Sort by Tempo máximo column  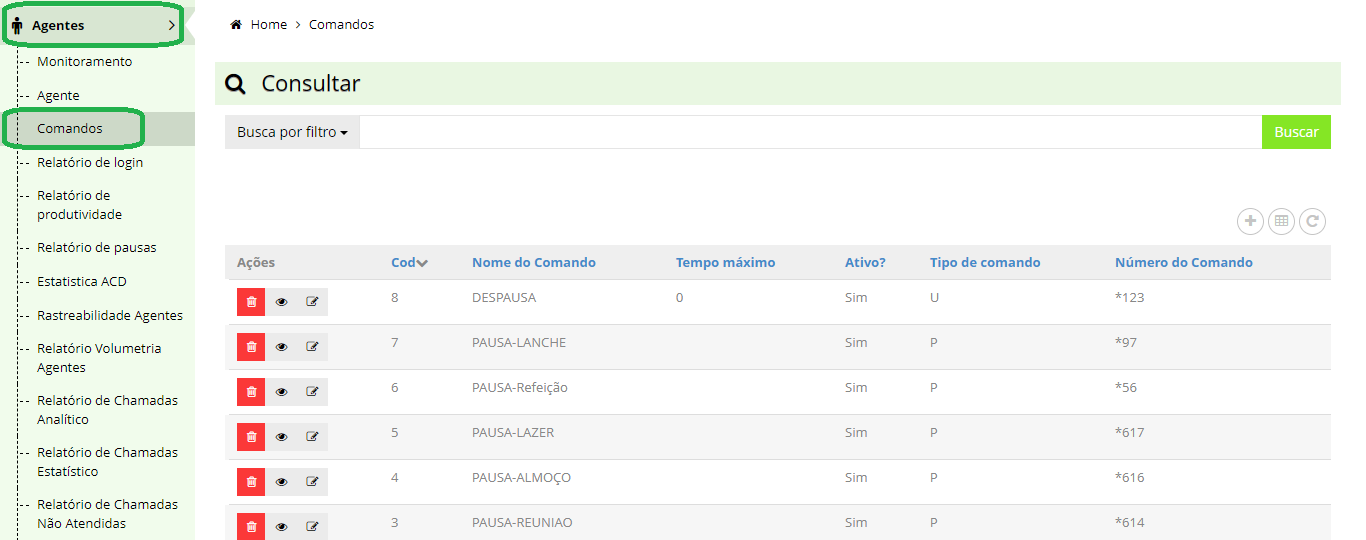point(725,263)
